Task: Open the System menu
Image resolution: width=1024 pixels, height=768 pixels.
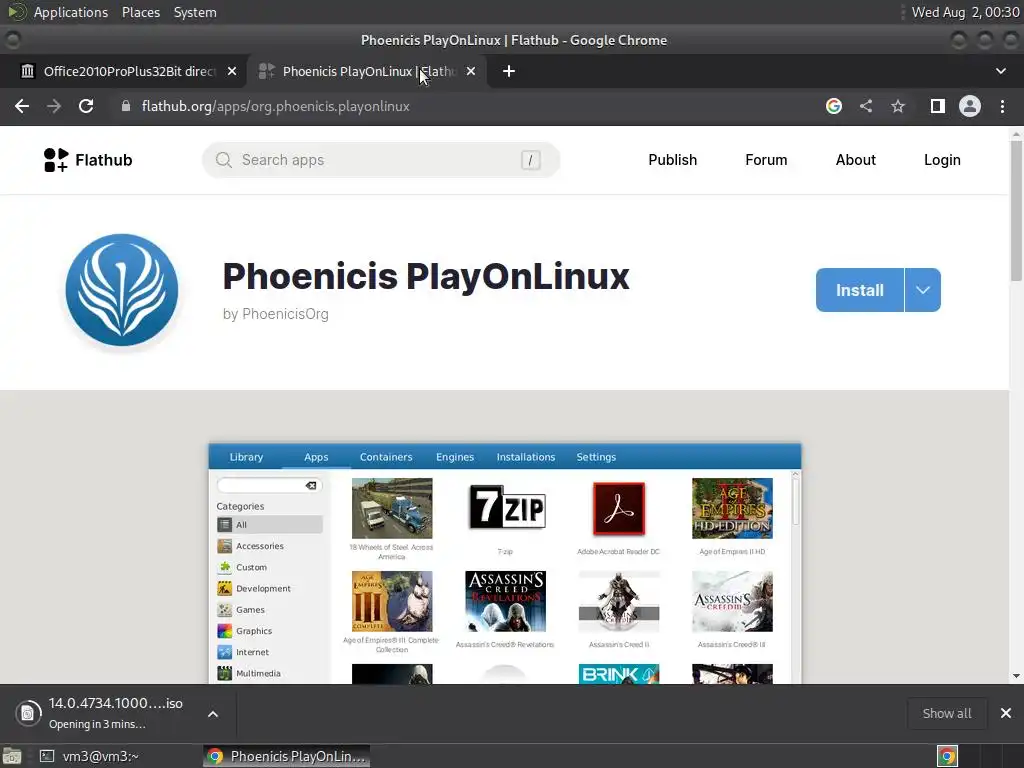Action: tap(195, 12)
